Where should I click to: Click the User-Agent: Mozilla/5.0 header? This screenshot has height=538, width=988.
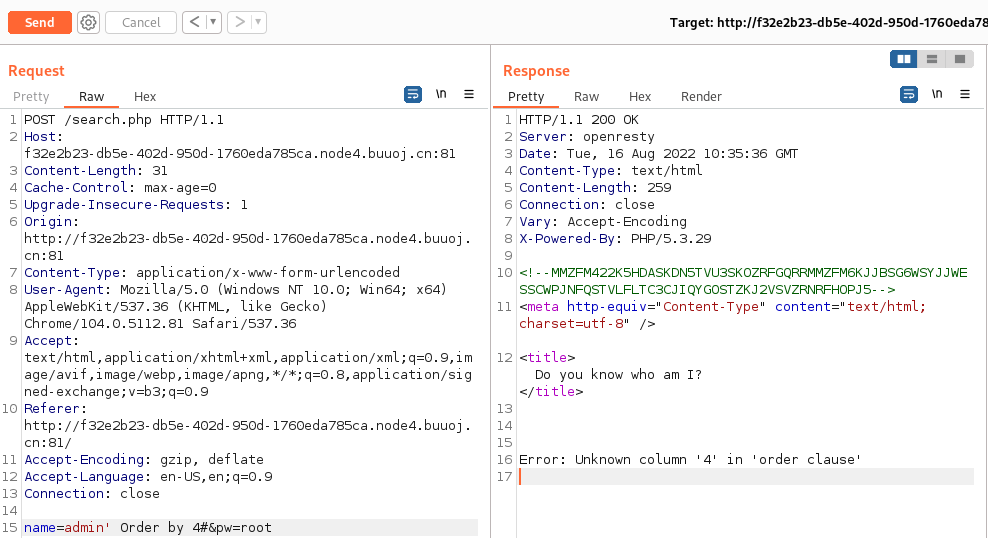click(x=235, y=307)
